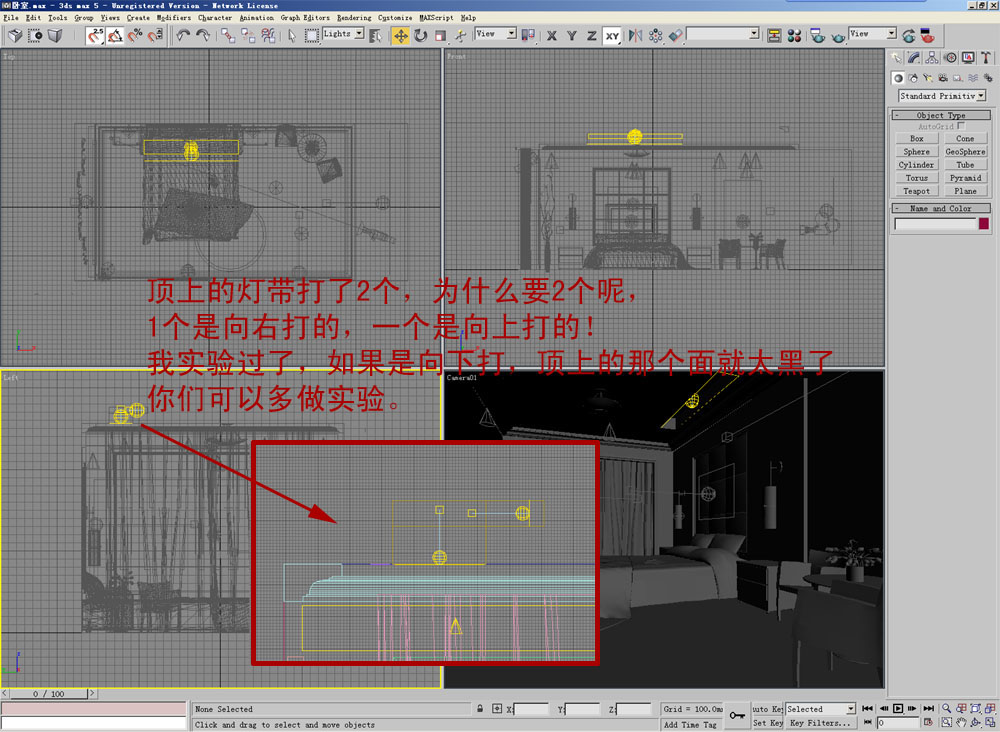Click the Unlink Selection tool
The width and height of the screenshot is (1000, 732).
click(x=247, y=36)
